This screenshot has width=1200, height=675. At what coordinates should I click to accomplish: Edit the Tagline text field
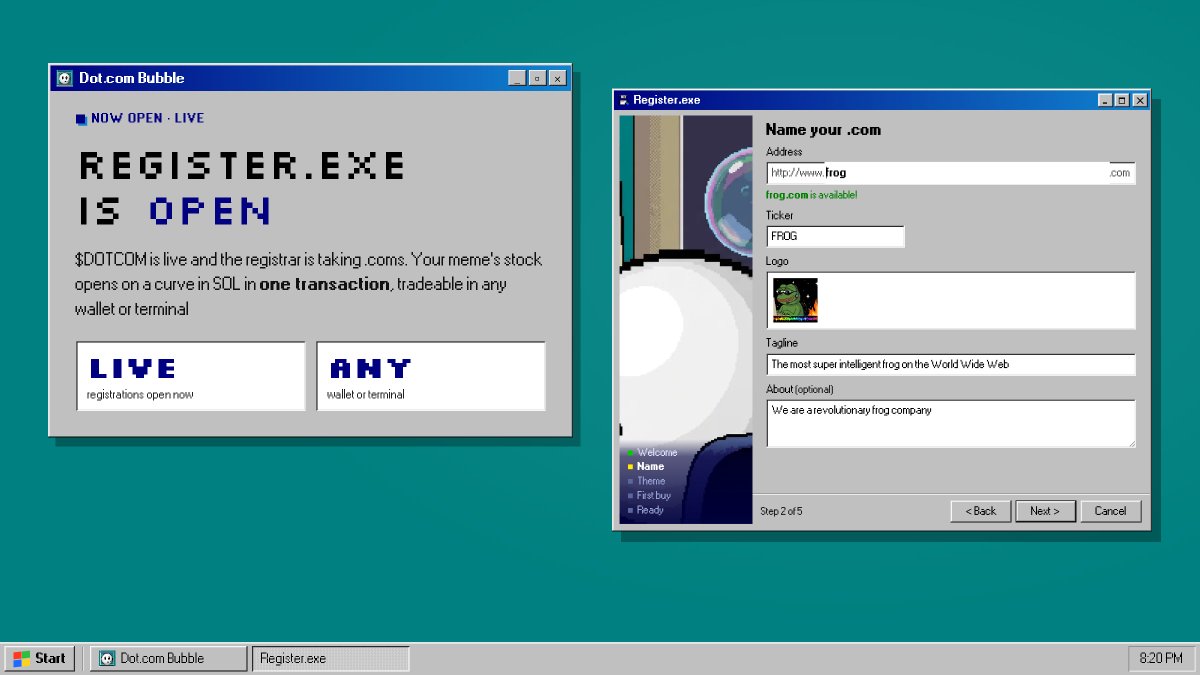click(x=951, y=365)
